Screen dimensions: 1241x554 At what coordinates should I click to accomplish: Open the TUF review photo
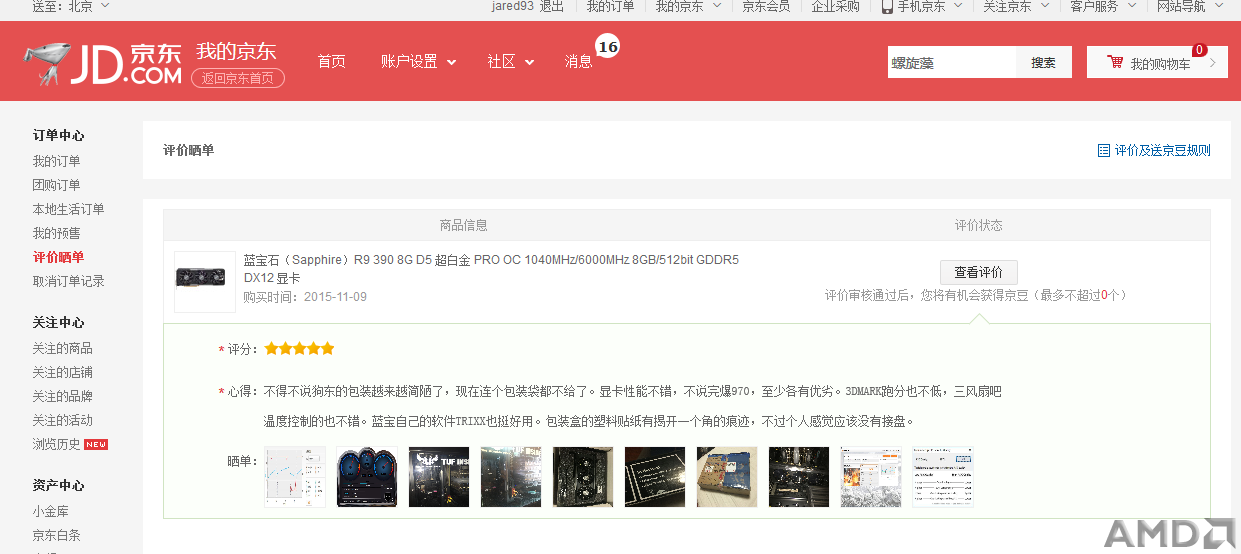pos(439,477)
